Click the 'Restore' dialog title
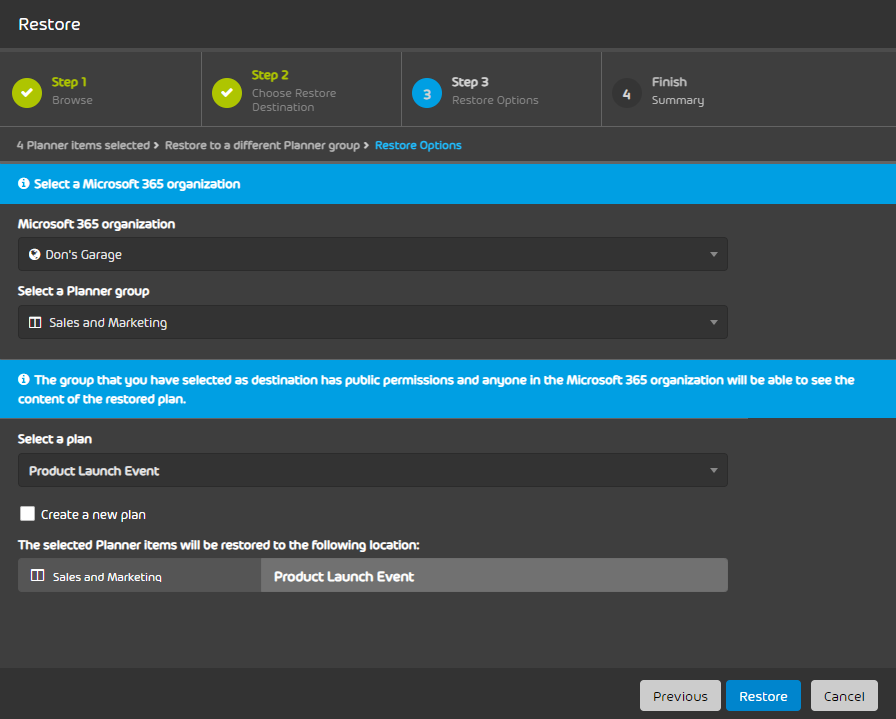This screenshot has width=896, height=719. (49, 24)
